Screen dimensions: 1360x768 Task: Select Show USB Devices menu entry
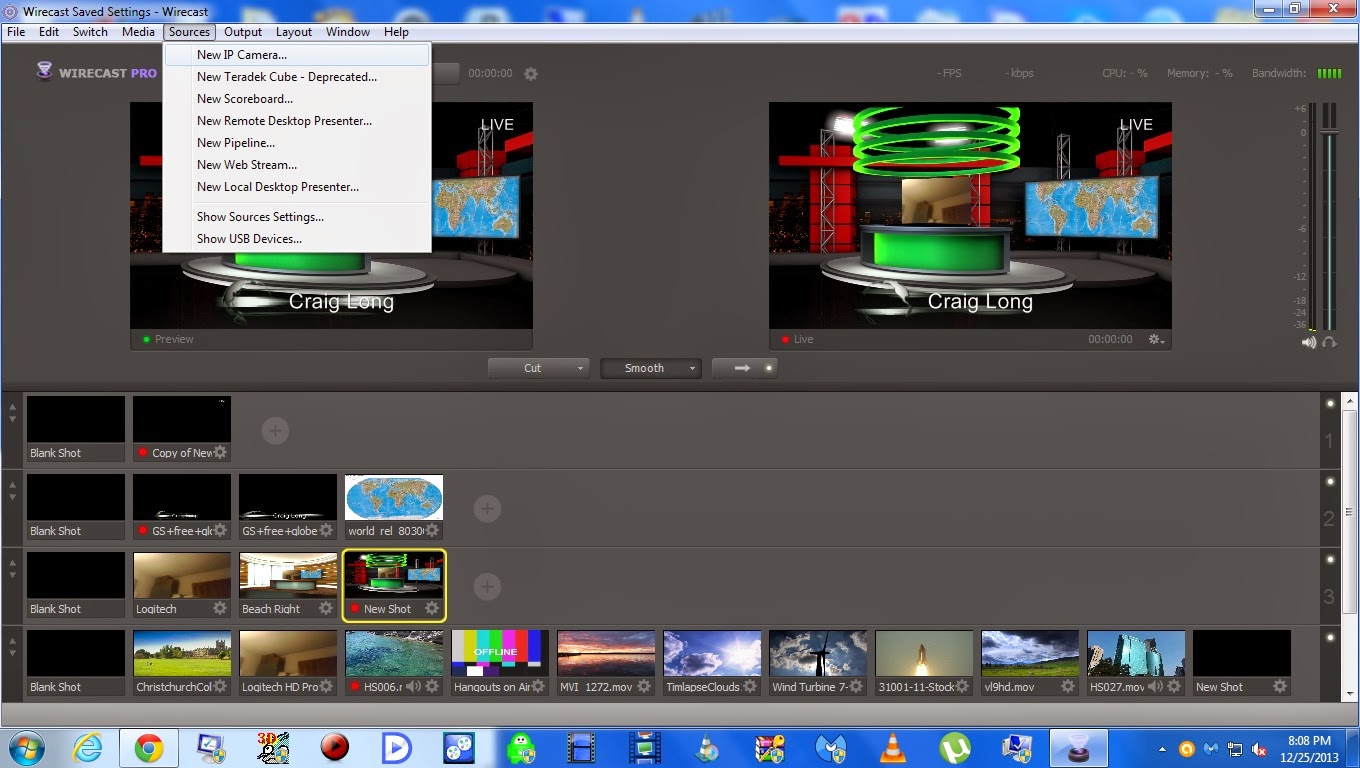[x=249, y=239]
